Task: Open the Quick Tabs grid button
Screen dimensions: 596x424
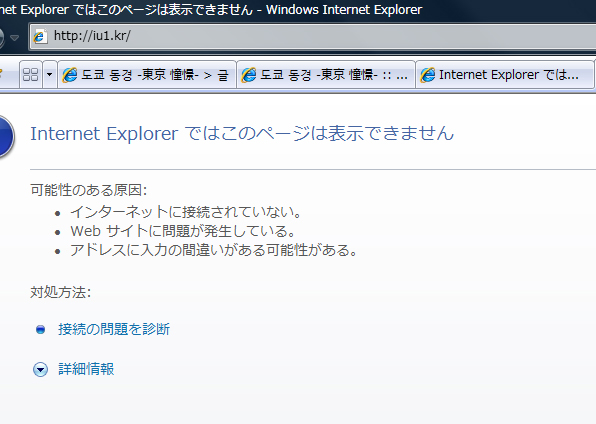Action: click(30, 75)
